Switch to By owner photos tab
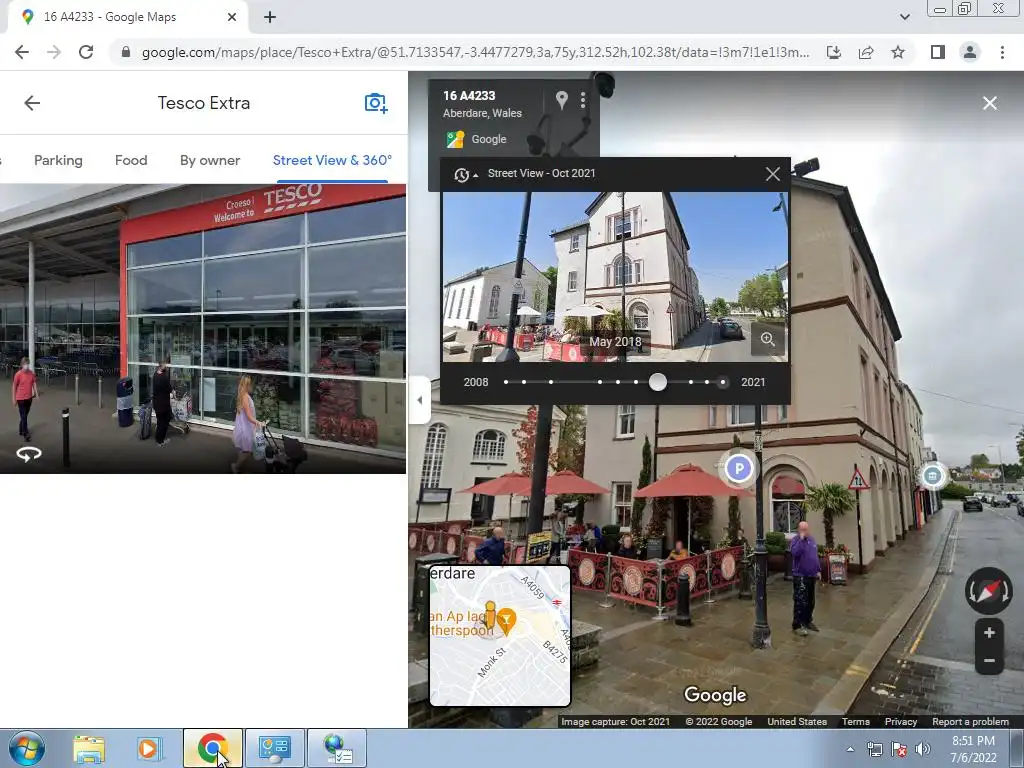 point(210,160)
